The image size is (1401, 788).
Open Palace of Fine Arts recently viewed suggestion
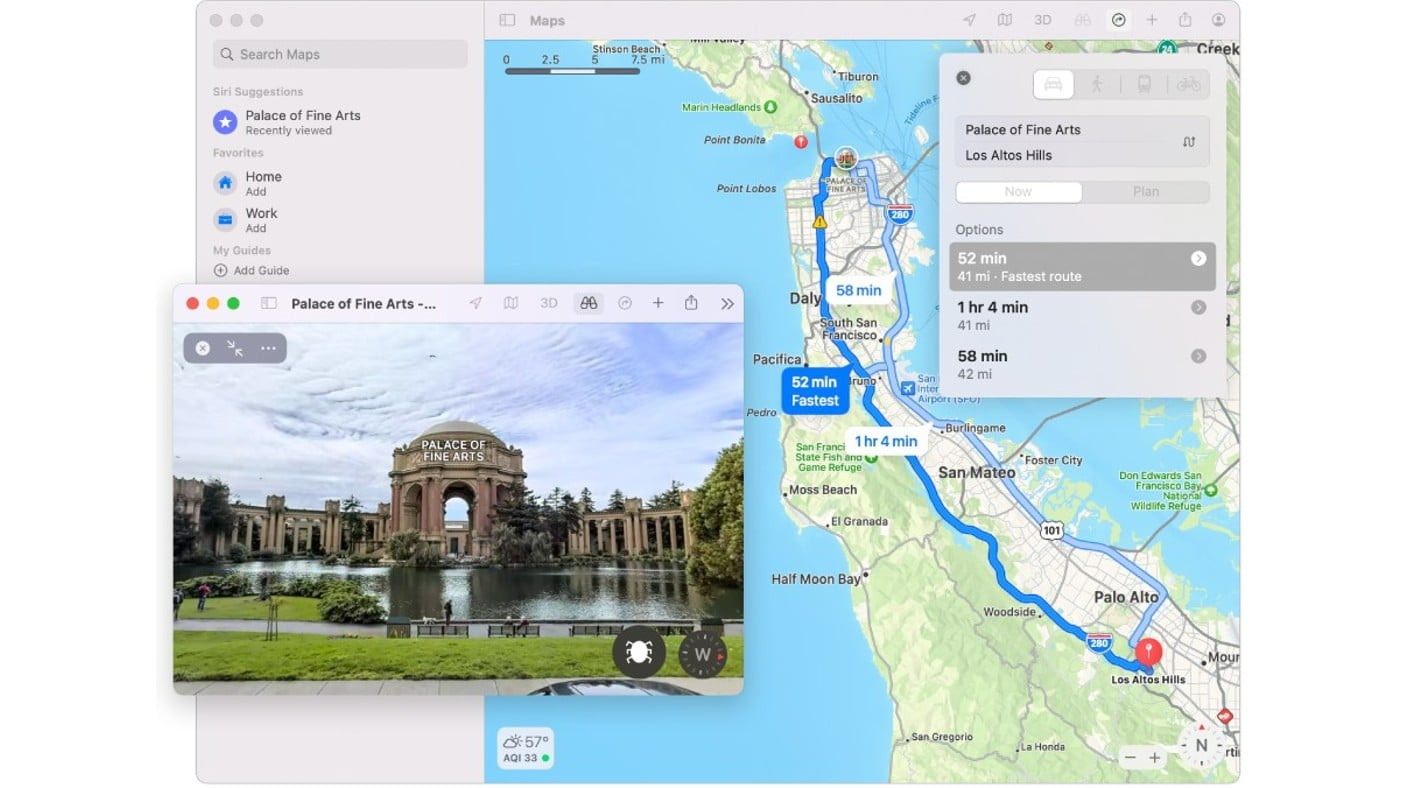(x=302, y=122)
